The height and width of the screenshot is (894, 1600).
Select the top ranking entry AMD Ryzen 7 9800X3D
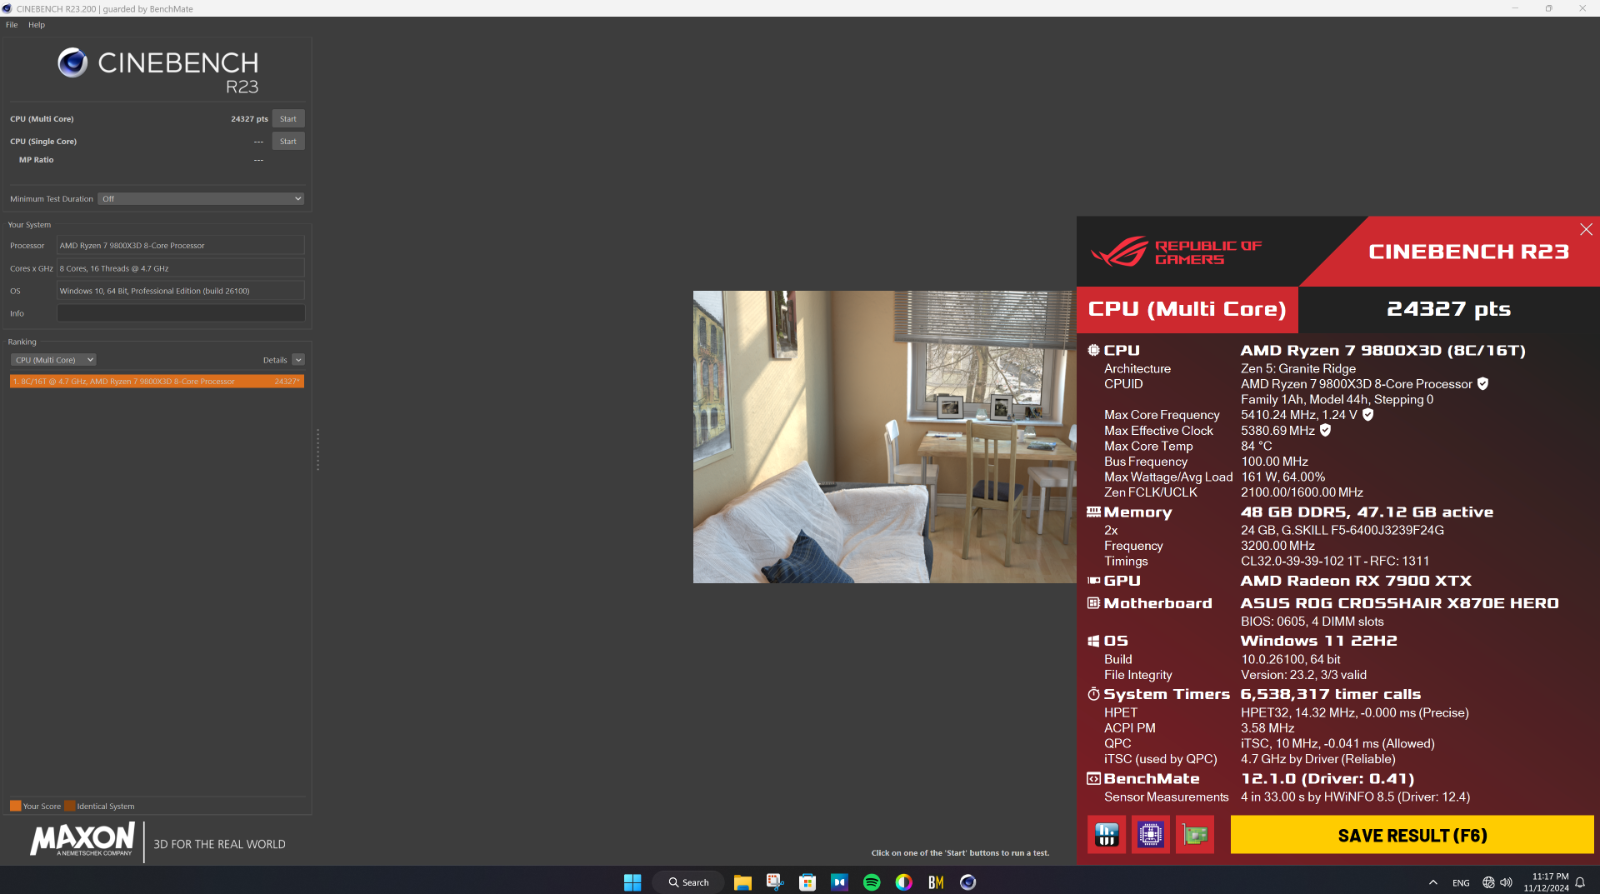pyautogui.click(x=157, y=381)
